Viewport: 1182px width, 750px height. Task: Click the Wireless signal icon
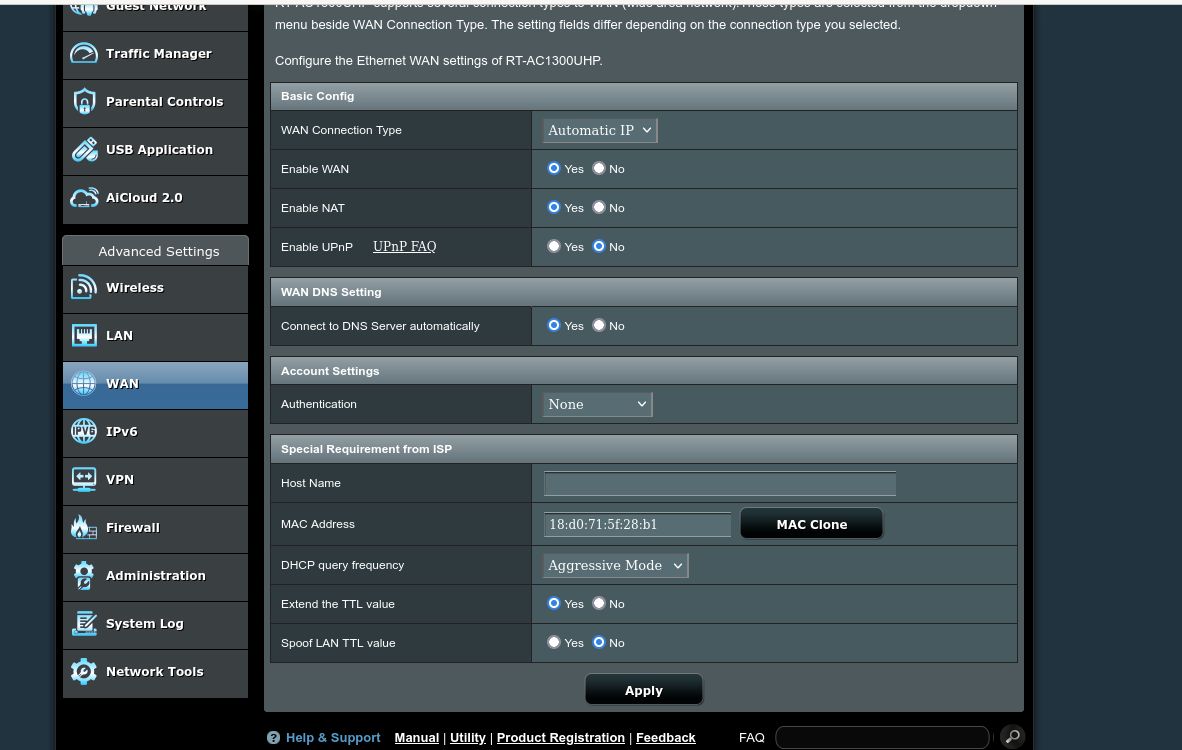pos(84,288)
